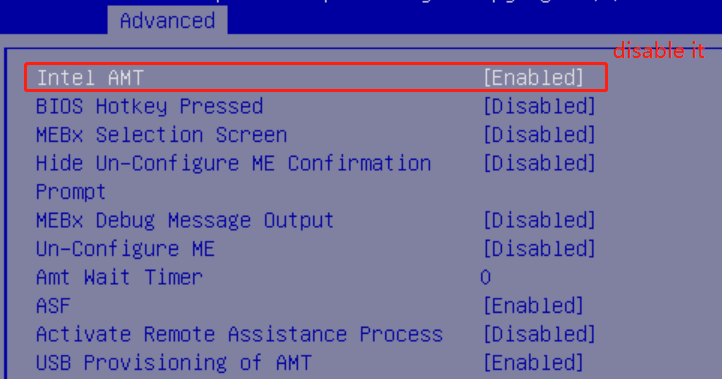Toggle USB Provisioning of AMT value
The image size is (722, 379).
(x=533, y=363)
